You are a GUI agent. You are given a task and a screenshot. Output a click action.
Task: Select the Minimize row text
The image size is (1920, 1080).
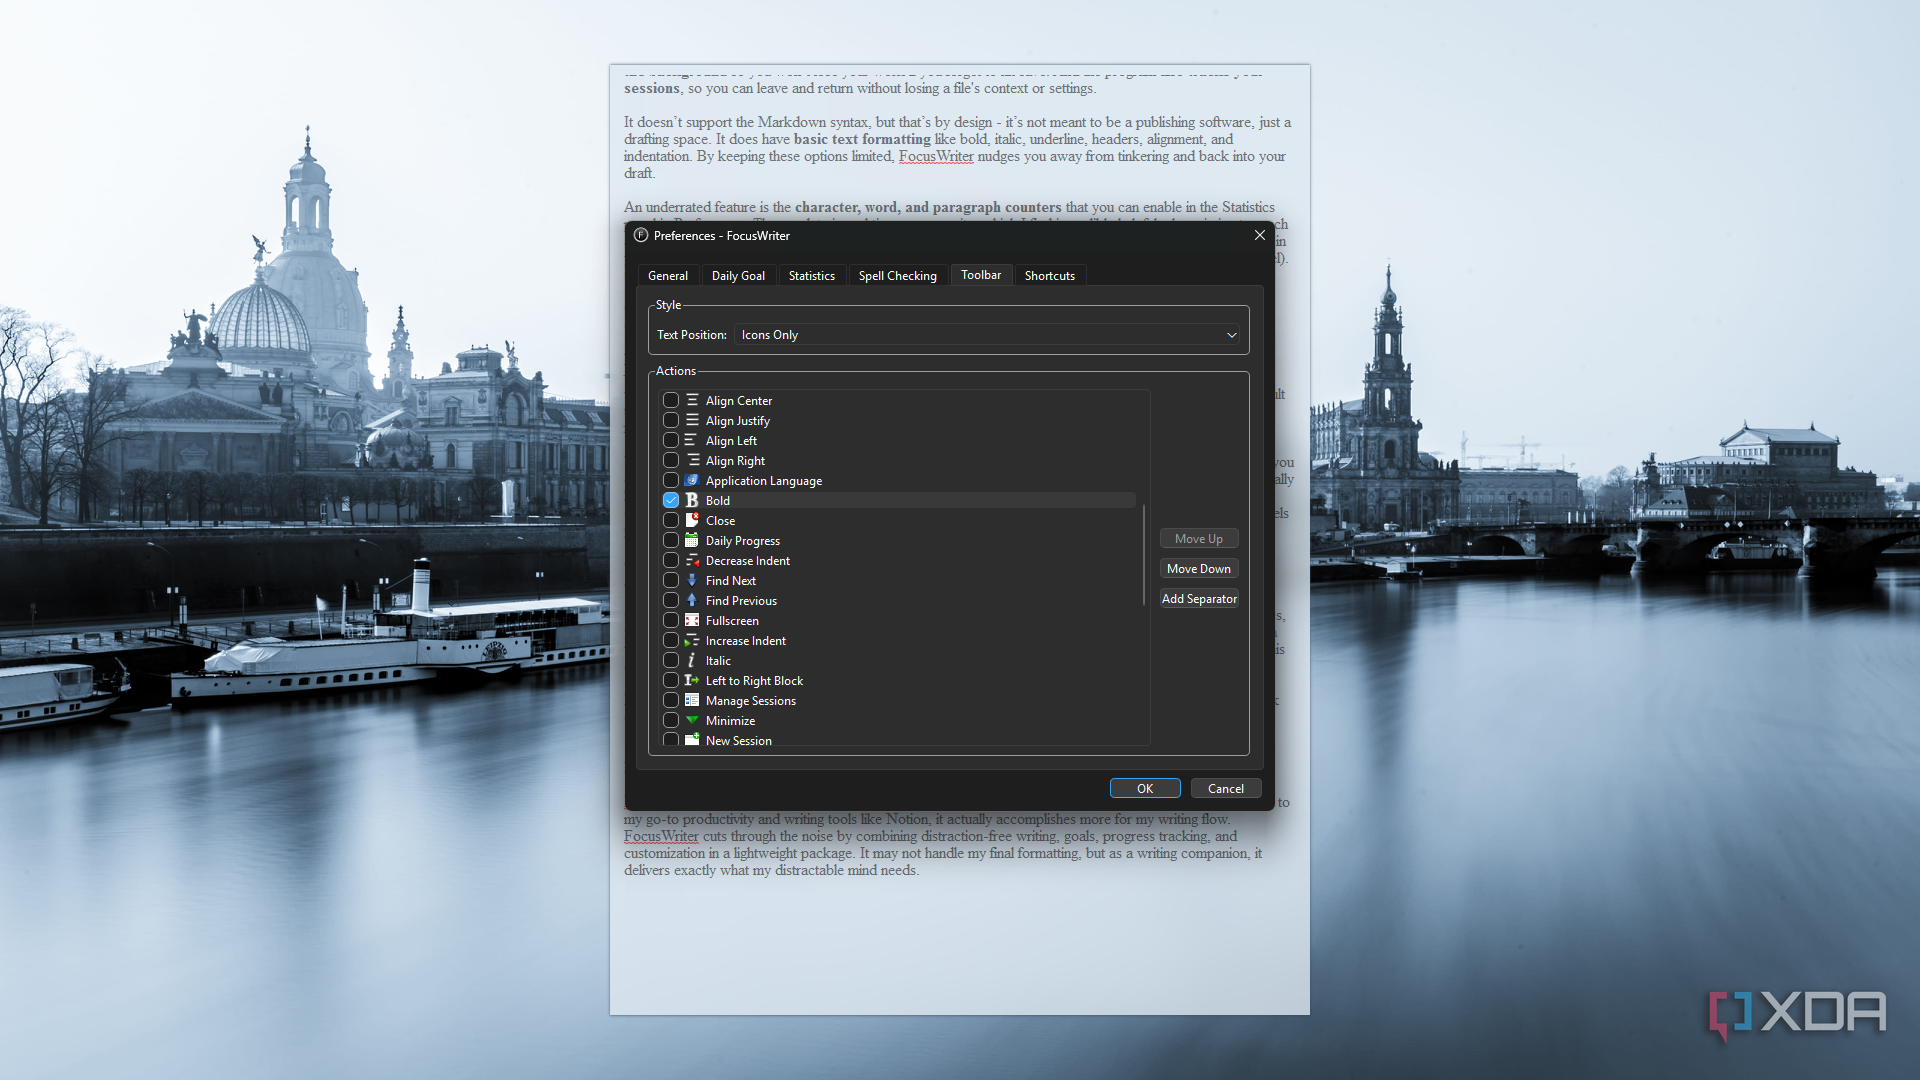730,721
